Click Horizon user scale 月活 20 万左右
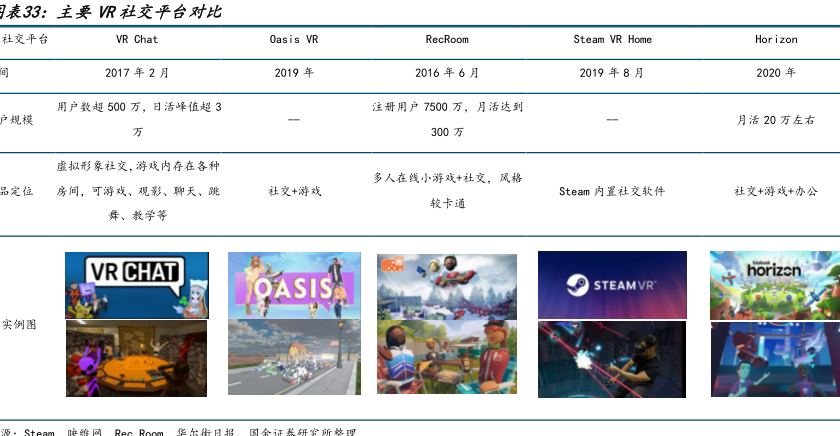 [776, 120]
